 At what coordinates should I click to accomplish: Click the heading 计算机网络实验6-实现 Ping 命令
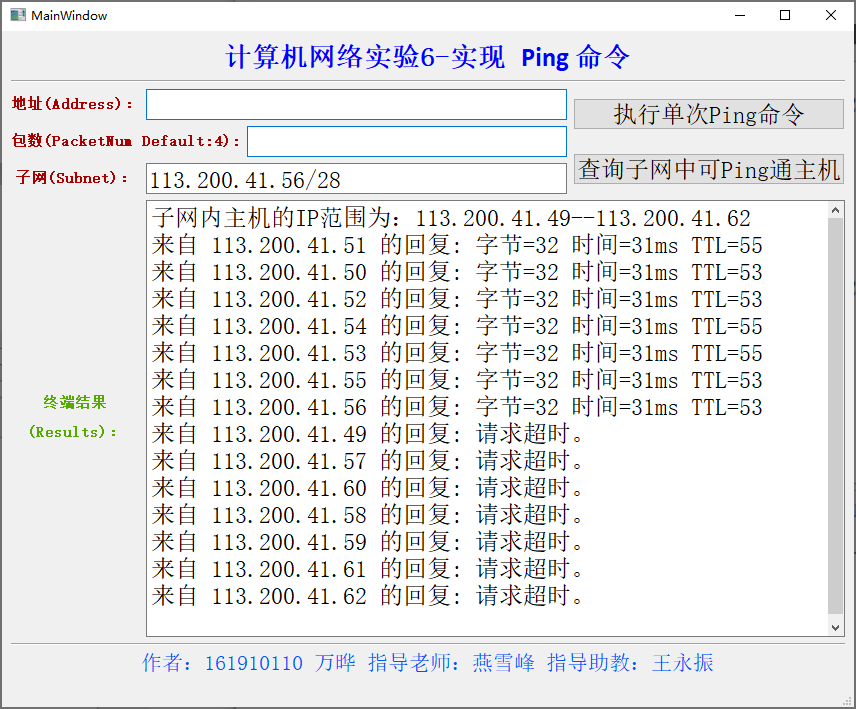coord(428,57)
